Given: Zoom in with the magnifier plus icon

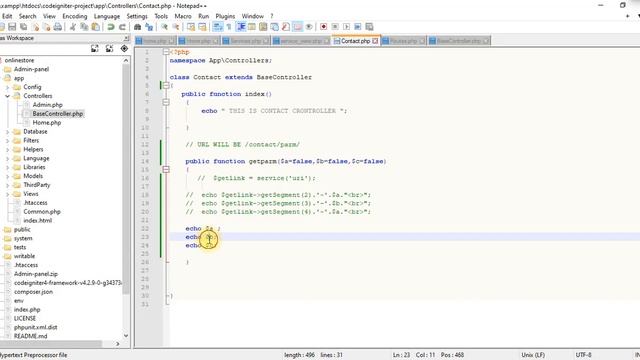Looking at the screenshot, I should point(164,27).
